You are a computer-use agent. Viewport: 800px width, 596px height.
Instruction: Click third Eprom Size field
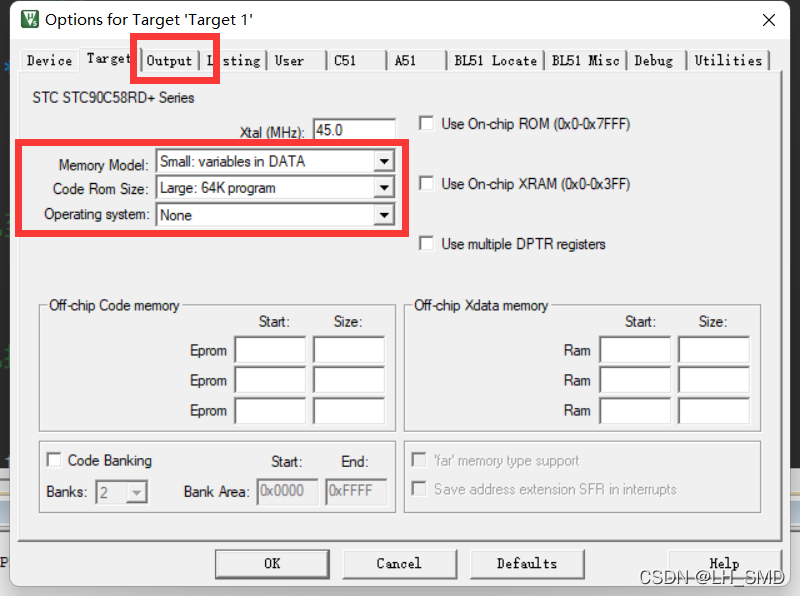[349, 410]
